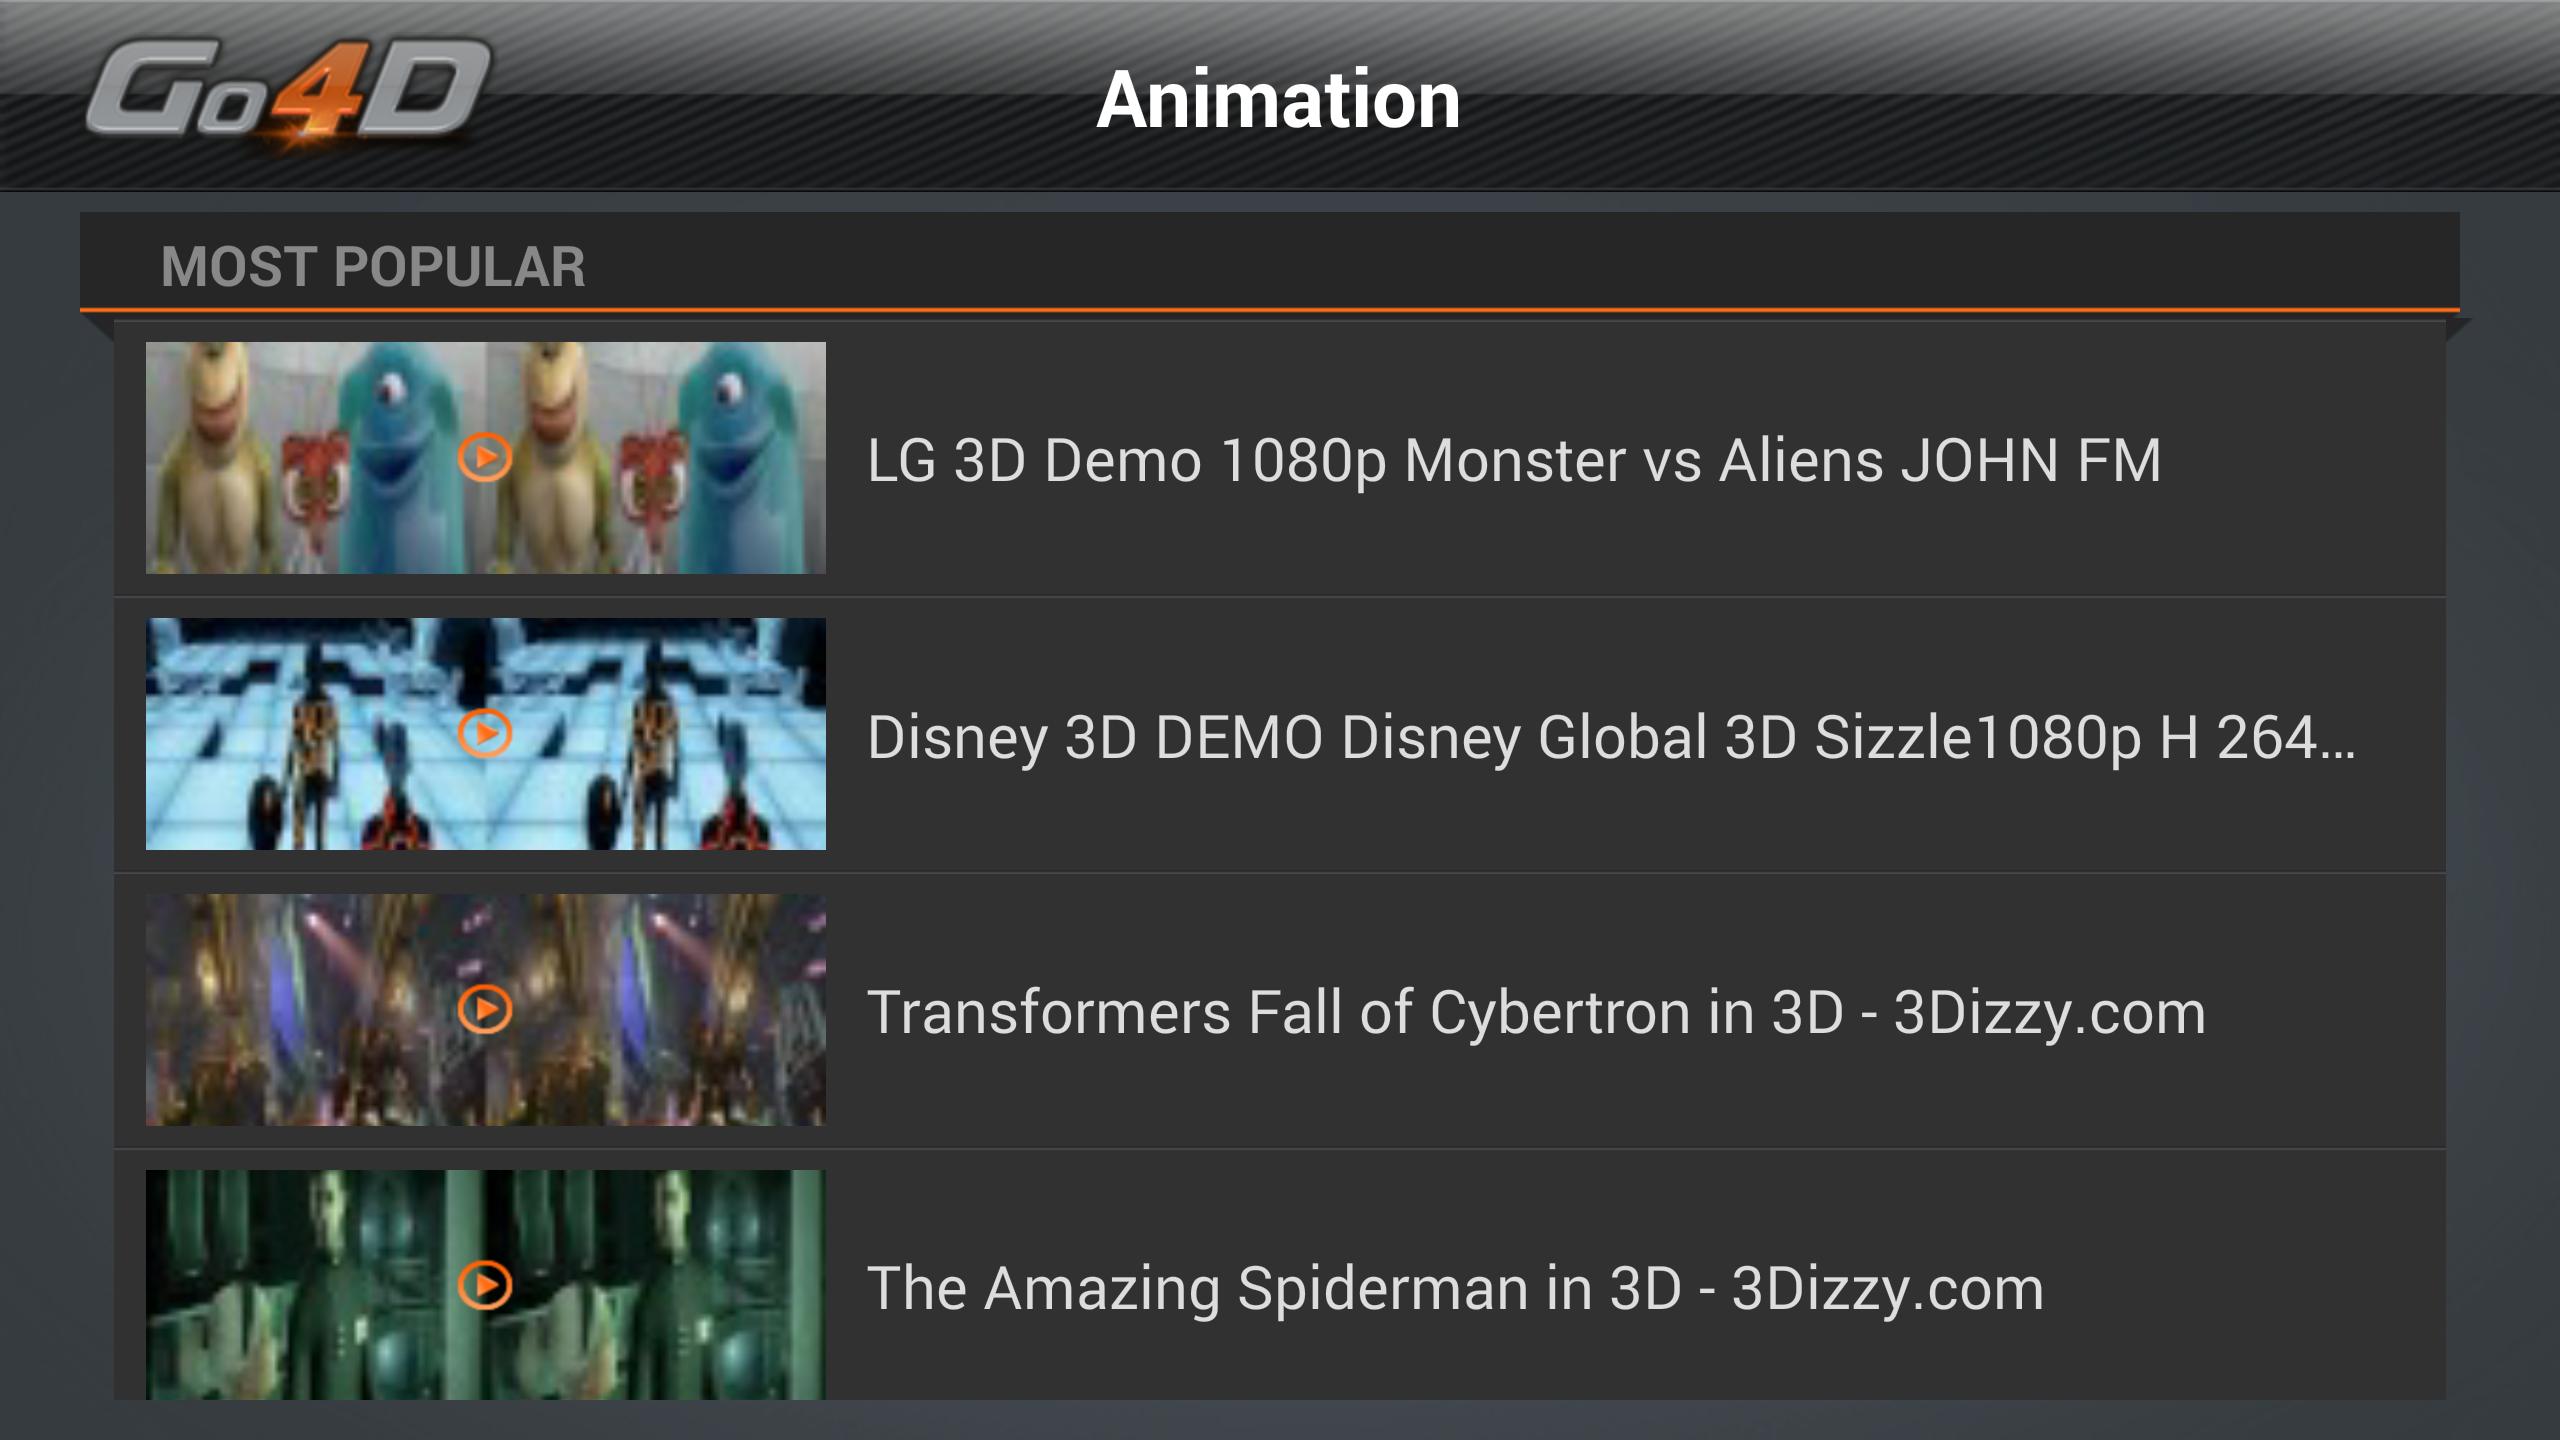
Task: Open Disney 3D DEMO Disney Global 3D Sizzle title
Action: [1611, 737]
